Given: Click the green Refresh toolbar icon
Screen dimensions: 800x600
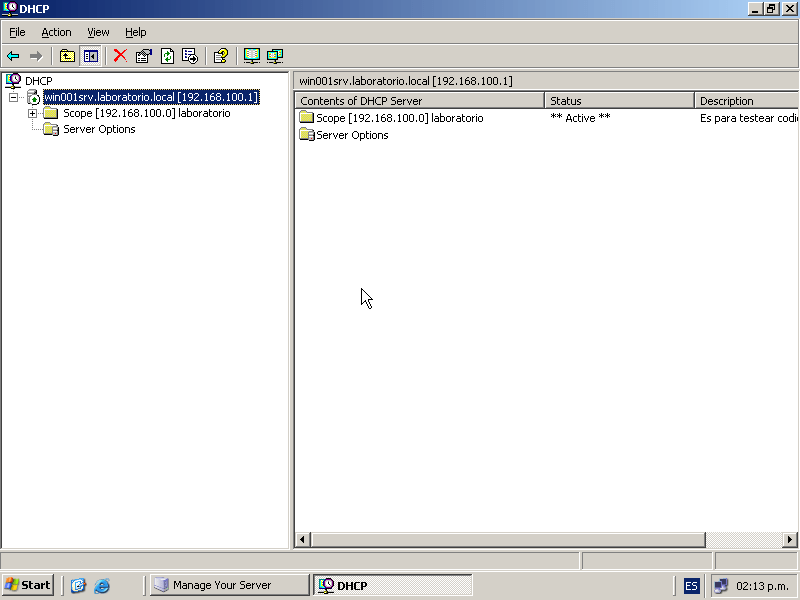Looking at the screenshot, I should click(x=167, y=56).
